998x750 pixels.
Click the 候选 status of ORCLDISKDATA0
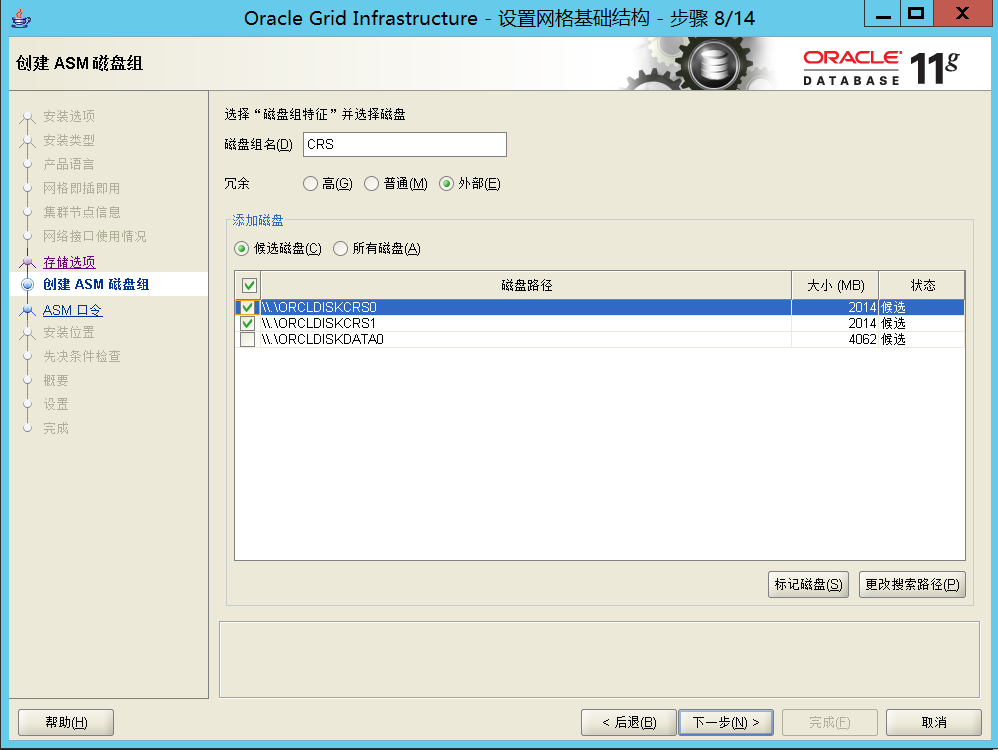click(922, 339)
